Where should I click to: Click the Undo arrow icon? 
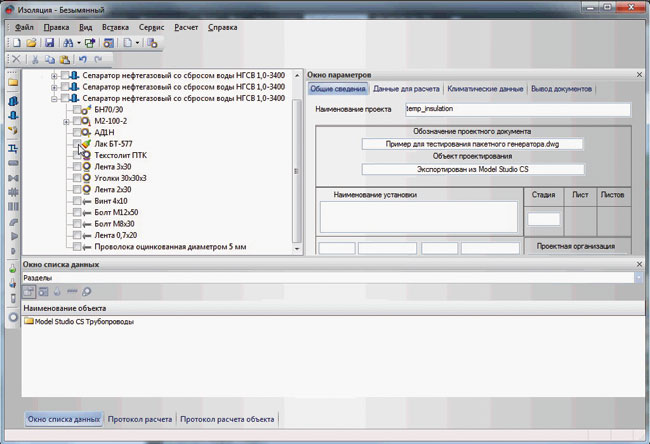(x=82, y=60)
